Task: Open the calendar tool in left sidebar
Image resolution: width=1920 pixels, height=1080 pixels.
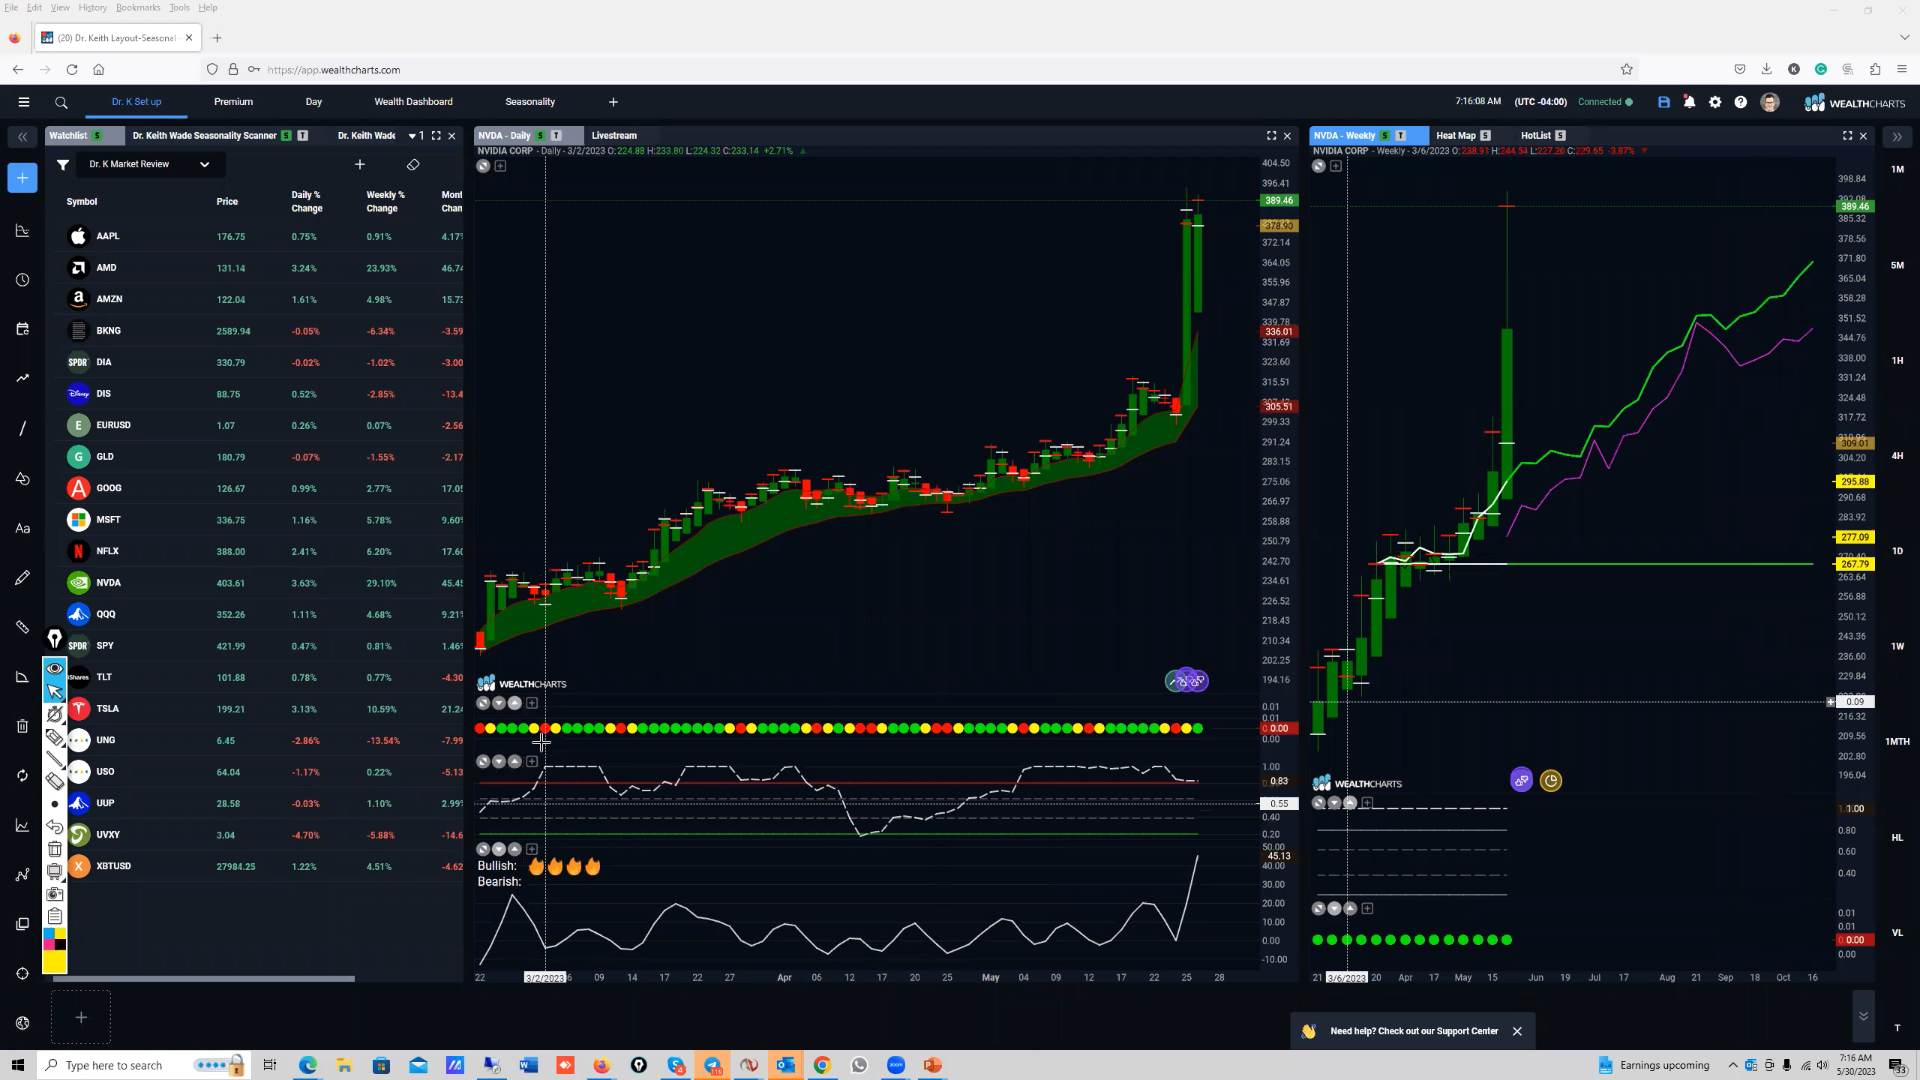Action: point(22,329)
